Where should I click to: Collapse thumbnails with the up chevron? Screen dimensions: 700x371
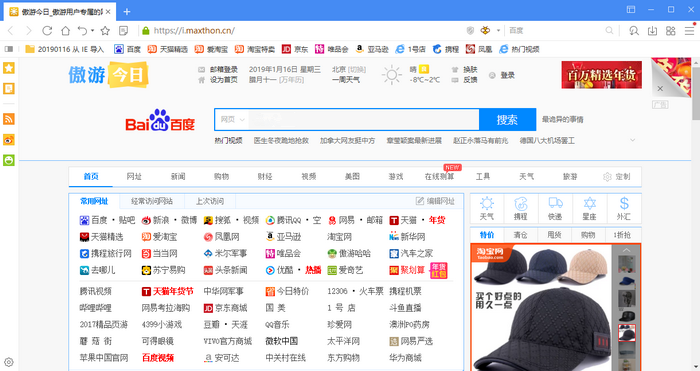coord(626,250)
